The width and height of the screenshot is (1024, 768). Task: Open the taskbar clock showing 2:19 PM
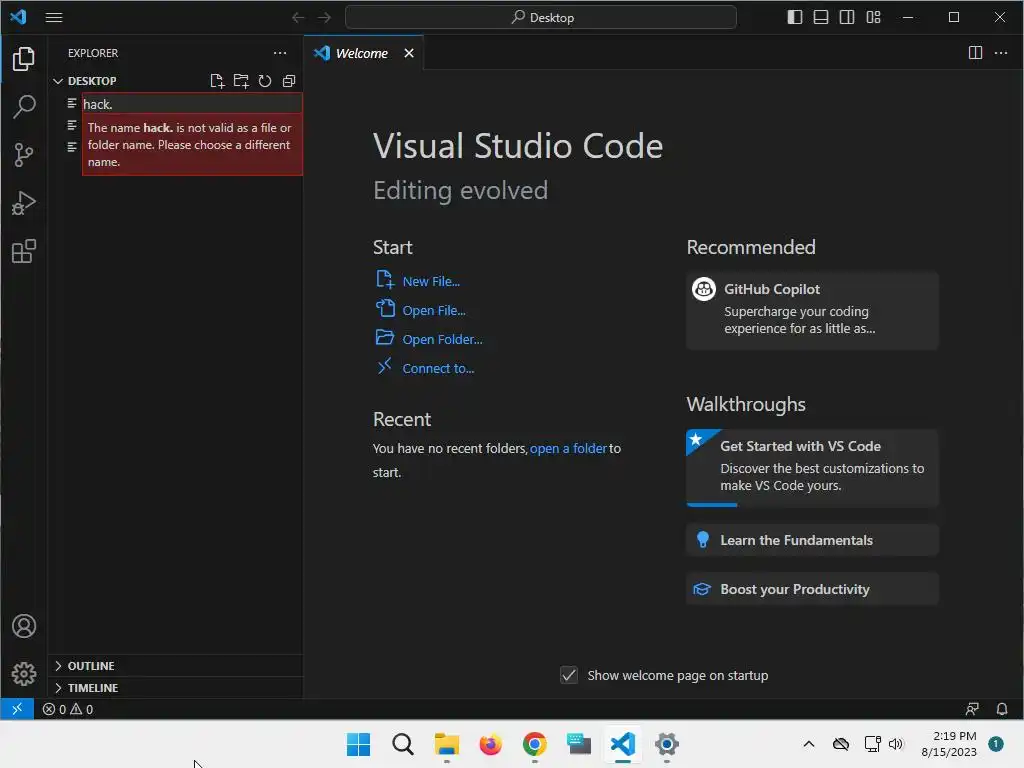pos(949,744)
